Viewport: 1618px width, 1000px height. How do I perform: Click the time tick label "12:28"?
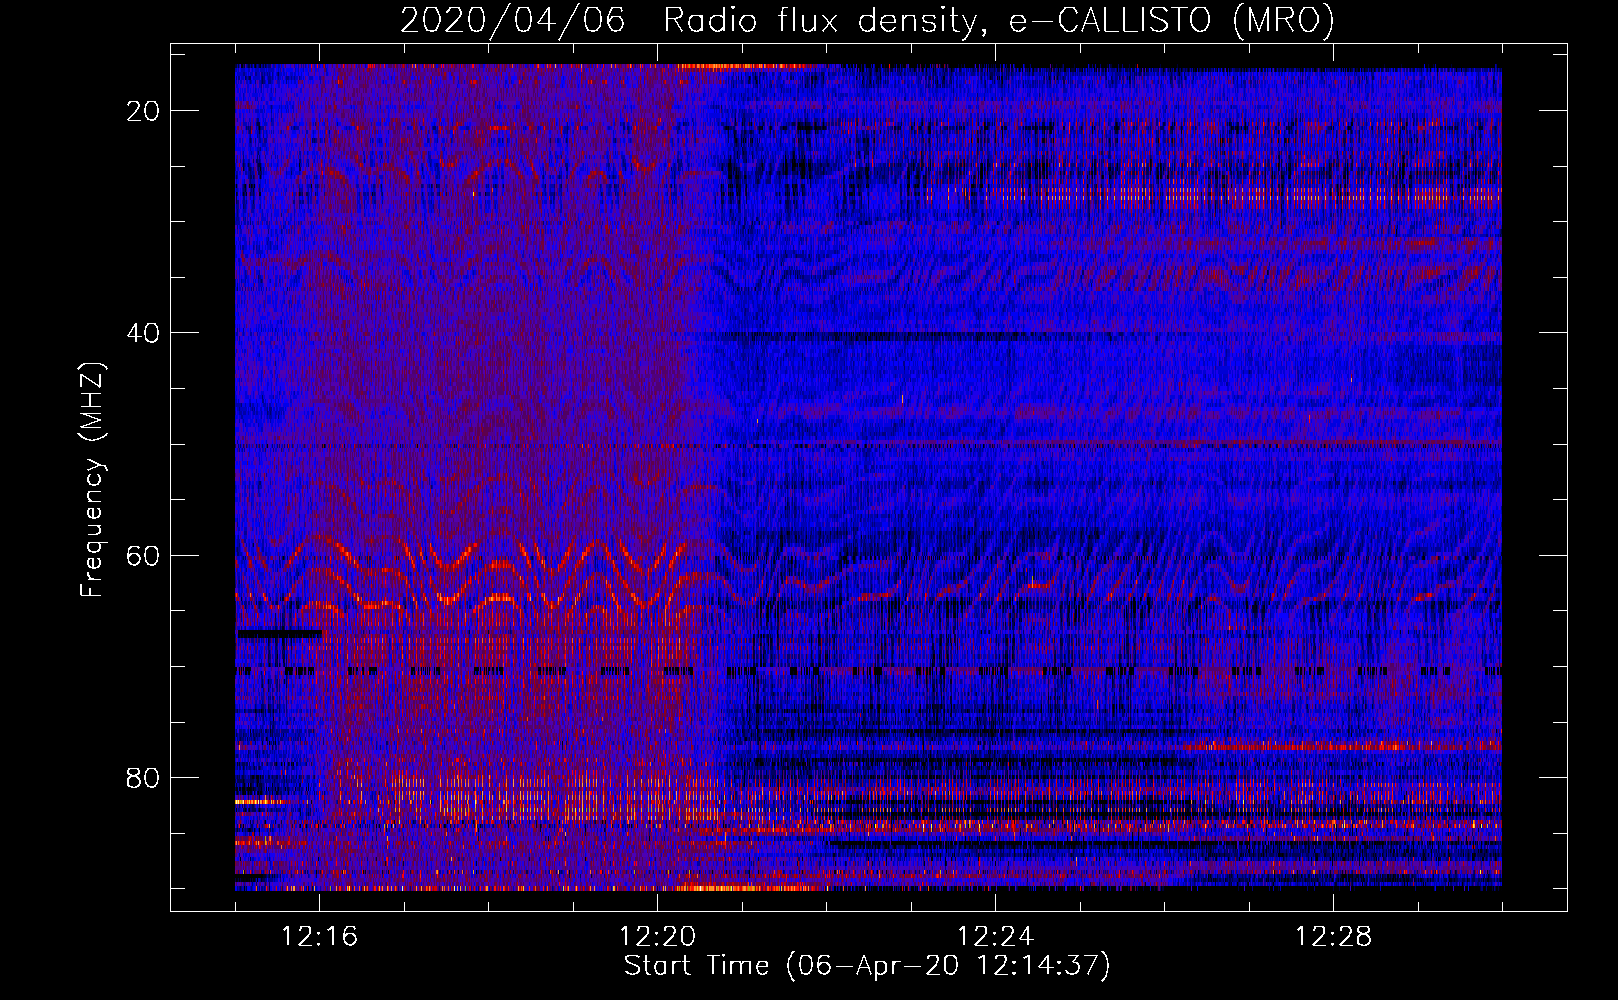(1333, 937)
